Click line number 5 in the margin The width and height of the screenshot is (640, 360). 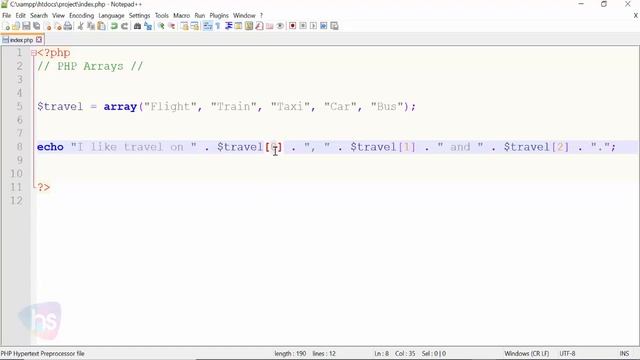coord(19,107)
